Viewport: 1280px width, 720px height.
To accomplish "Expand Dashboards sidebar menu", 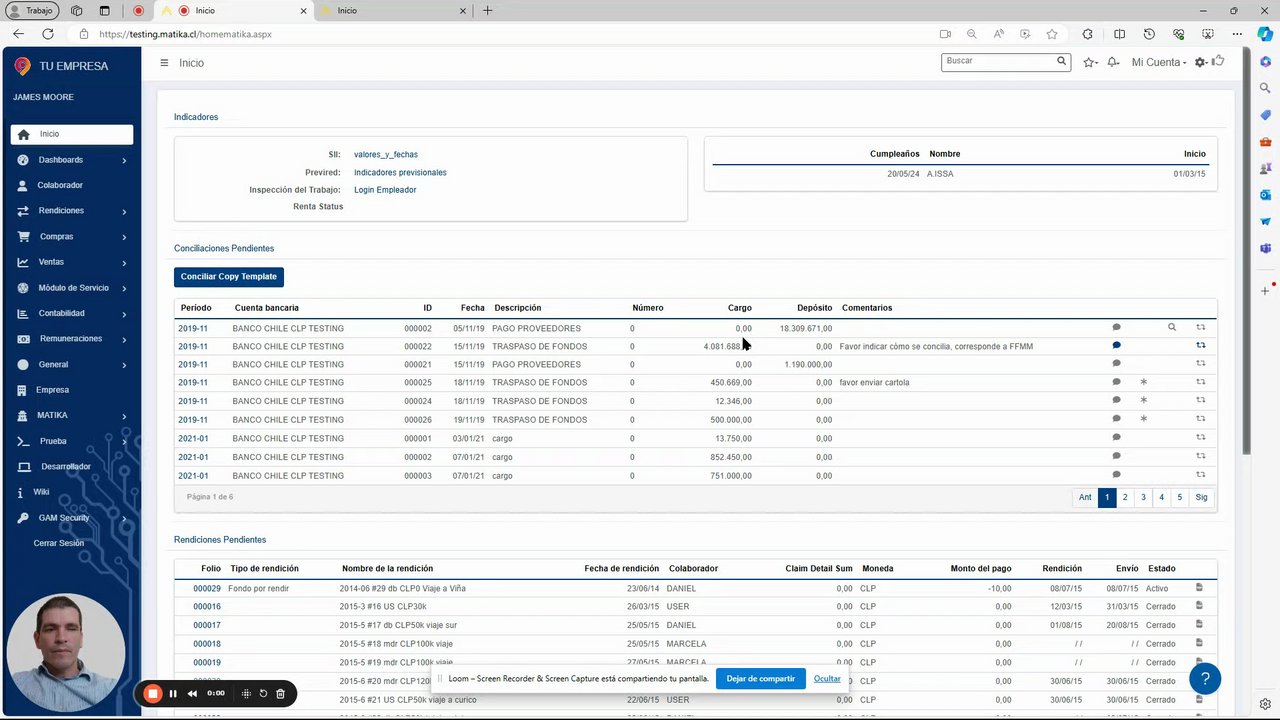I will click(72, 160).
